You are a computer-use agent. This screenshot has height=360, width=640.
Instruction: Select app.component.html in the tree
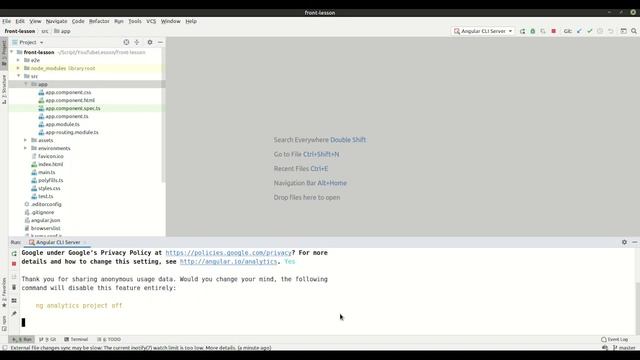70,100
